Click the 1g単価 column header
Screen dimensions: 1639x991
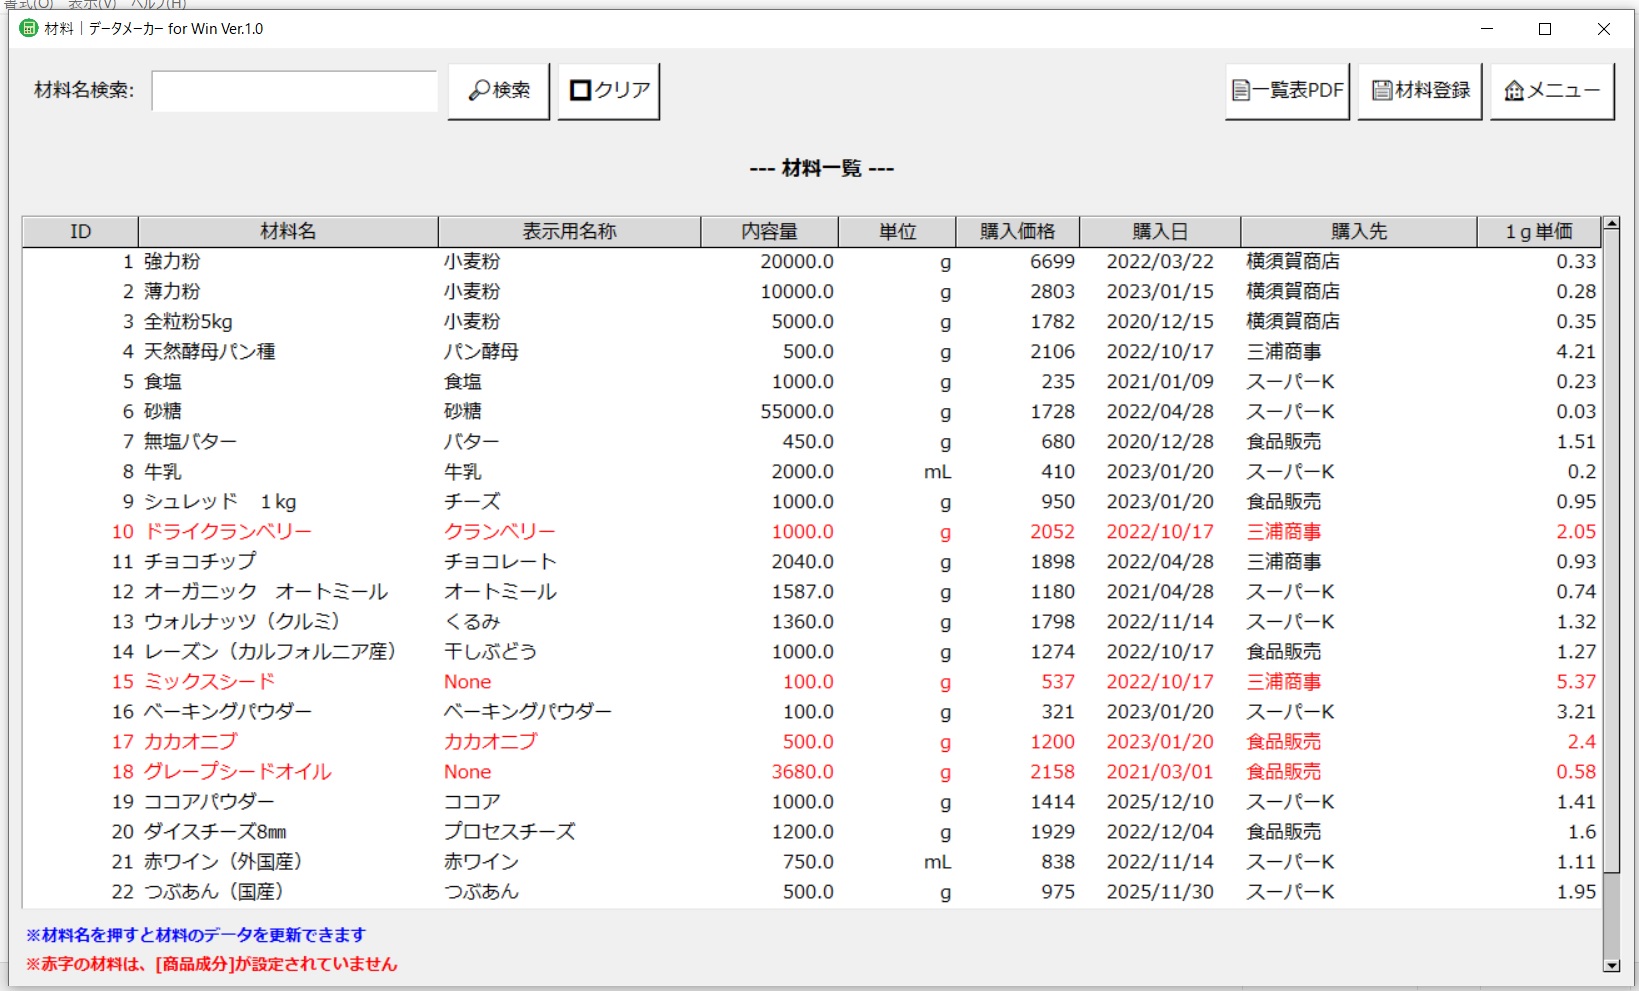pos(1539,232)
